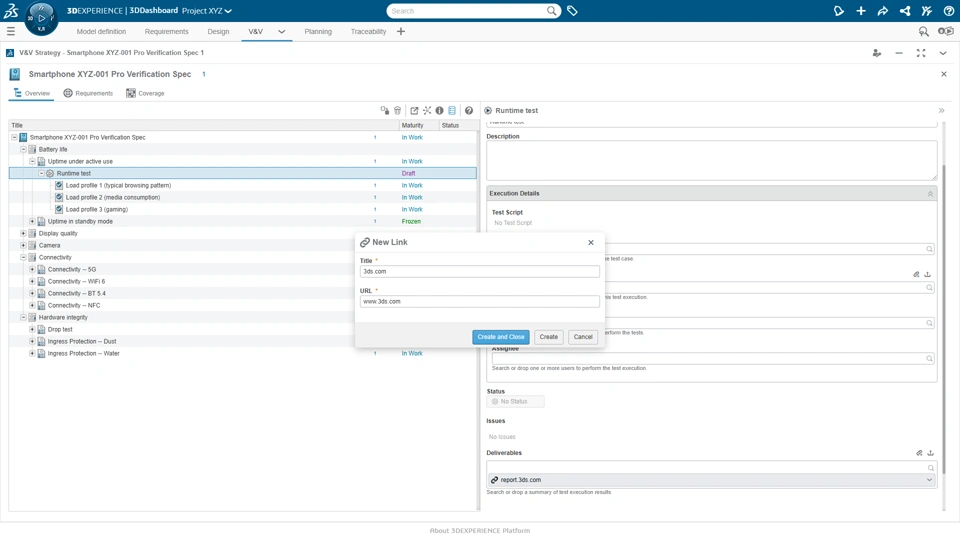Collapse the right panel with double chevron
The width and height of the screenshot is (960, 540).
coord(942,111)
